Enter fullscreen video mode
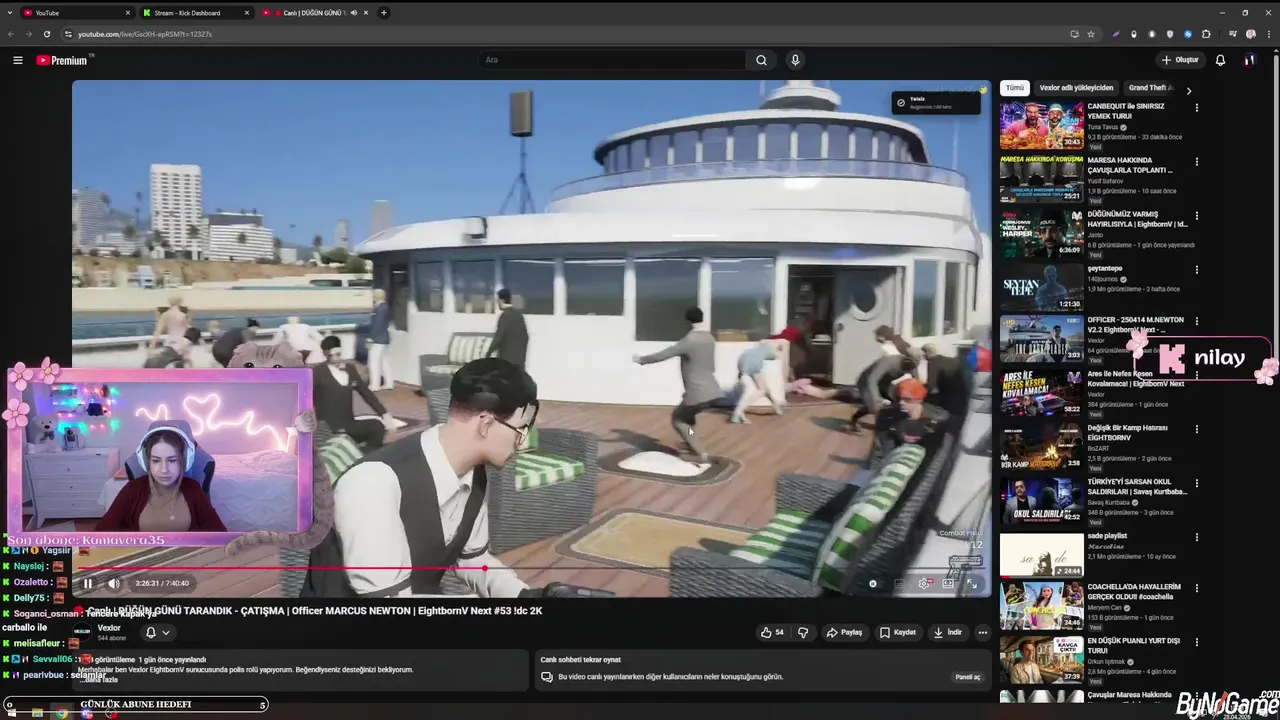Viewport: 1280px width, 720px height. coord(971,584)
